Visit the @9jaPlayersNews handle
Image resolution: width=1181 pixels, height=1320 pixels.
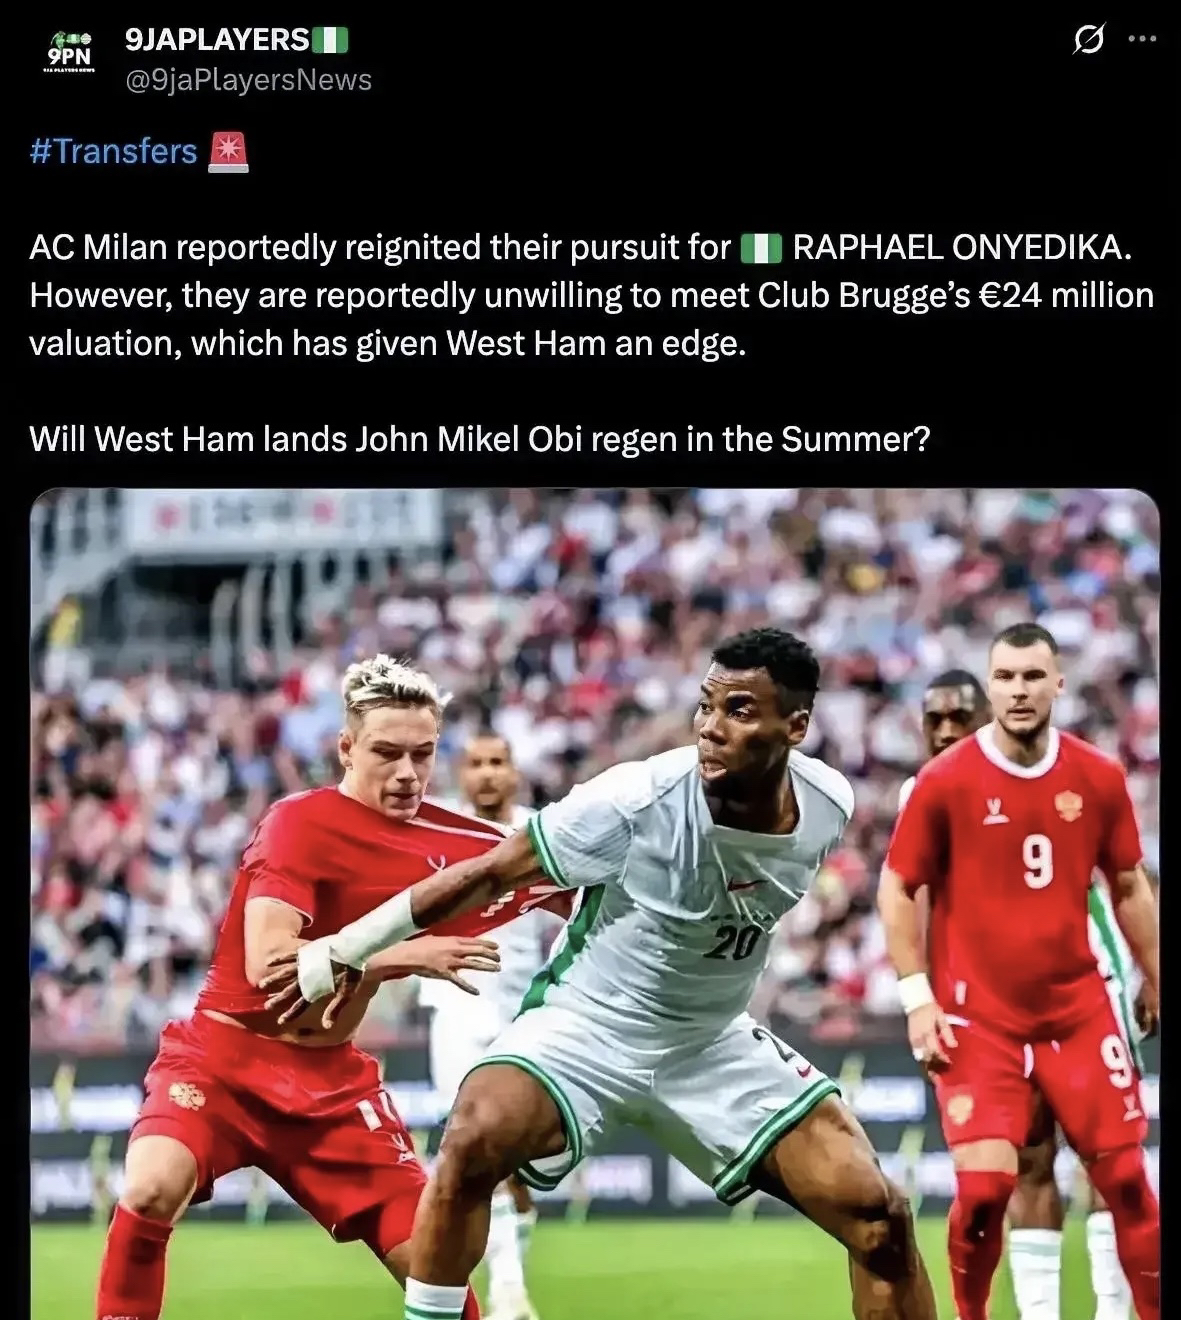pos(248,80)
